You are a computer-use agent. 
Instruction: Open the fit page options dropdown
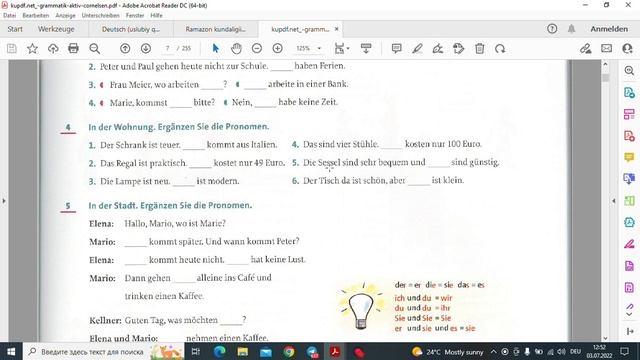(x=342, y=49)
